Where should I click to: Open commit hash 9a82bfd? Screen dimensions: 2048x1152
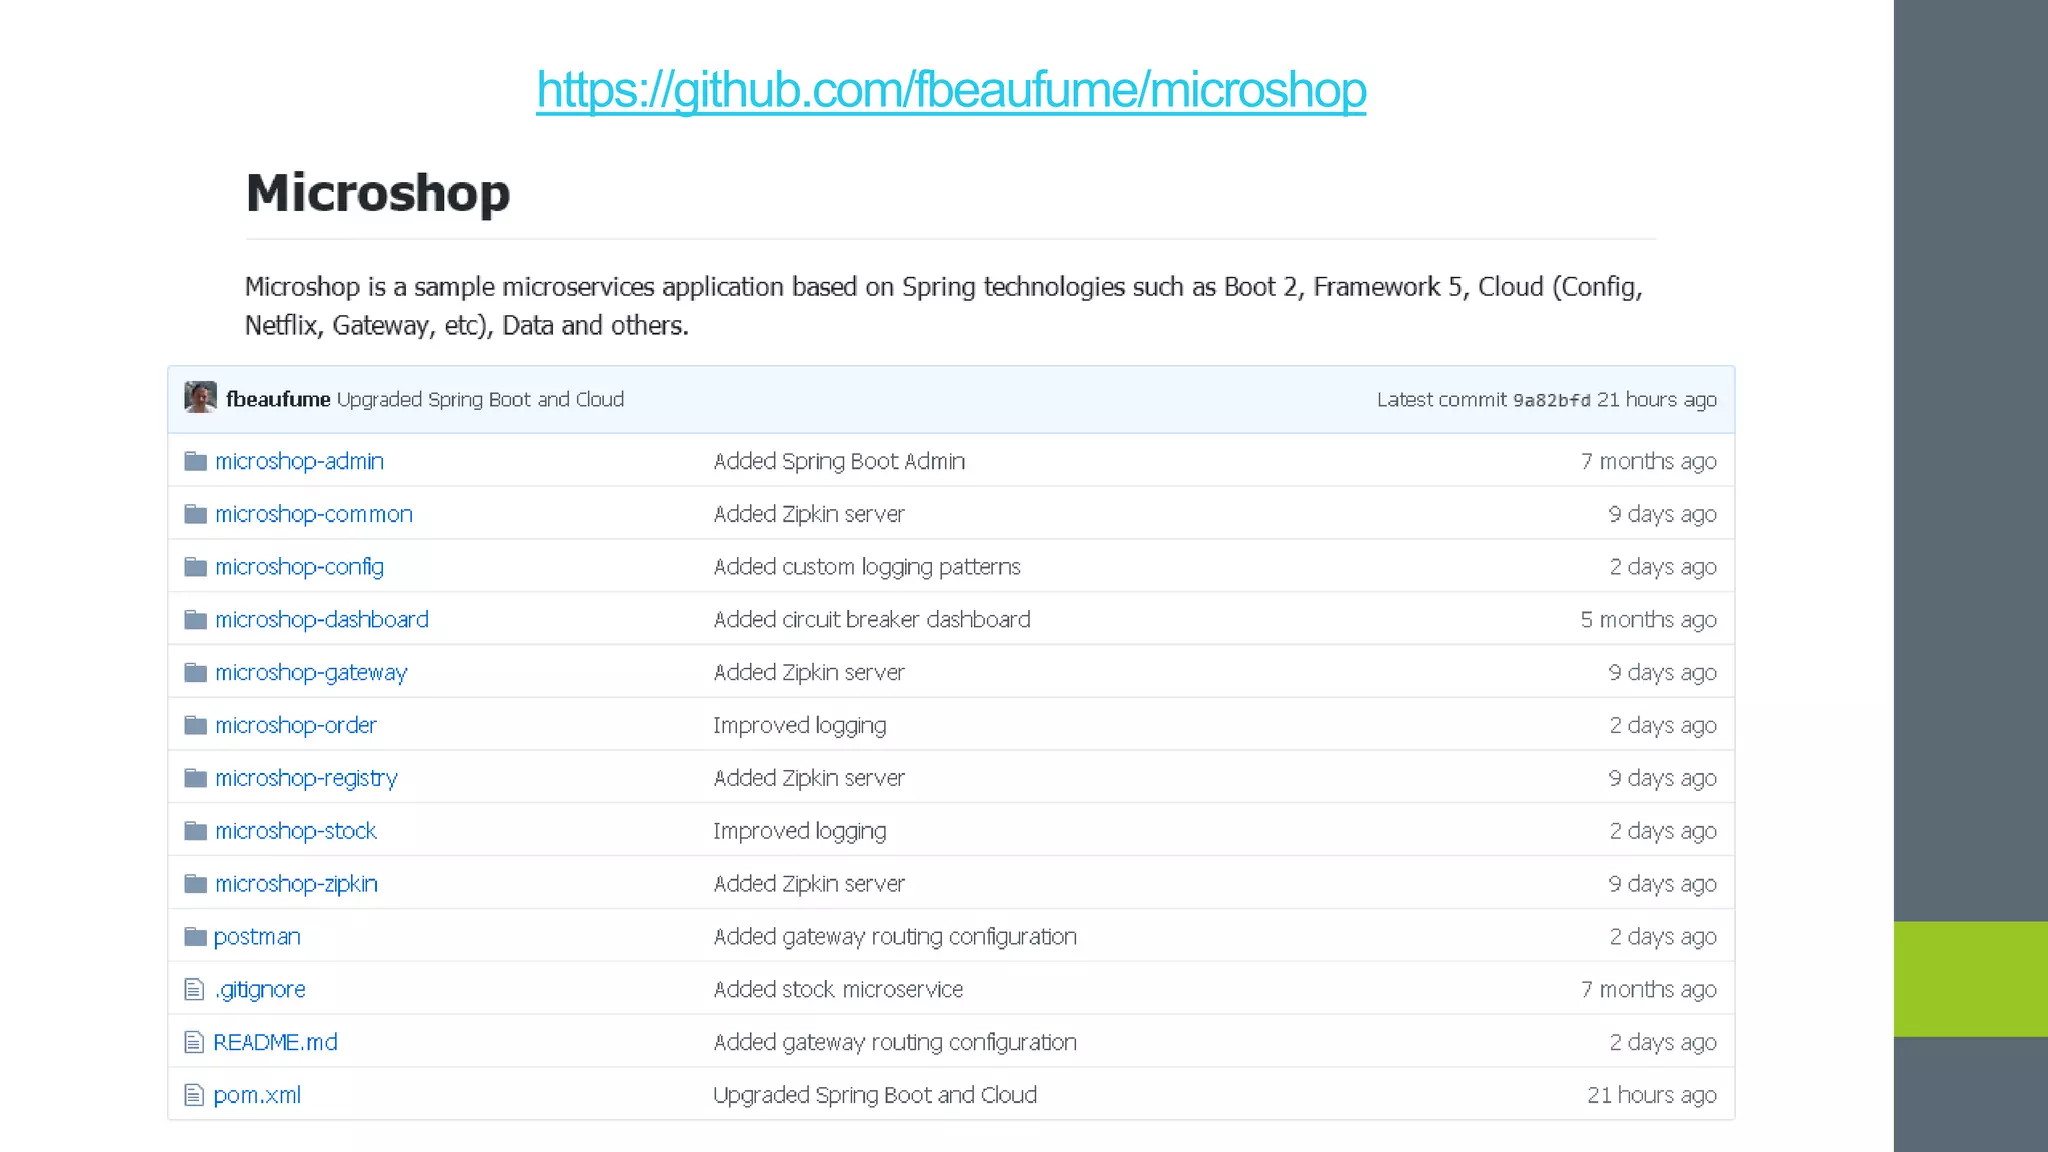tap(1551, 400)
